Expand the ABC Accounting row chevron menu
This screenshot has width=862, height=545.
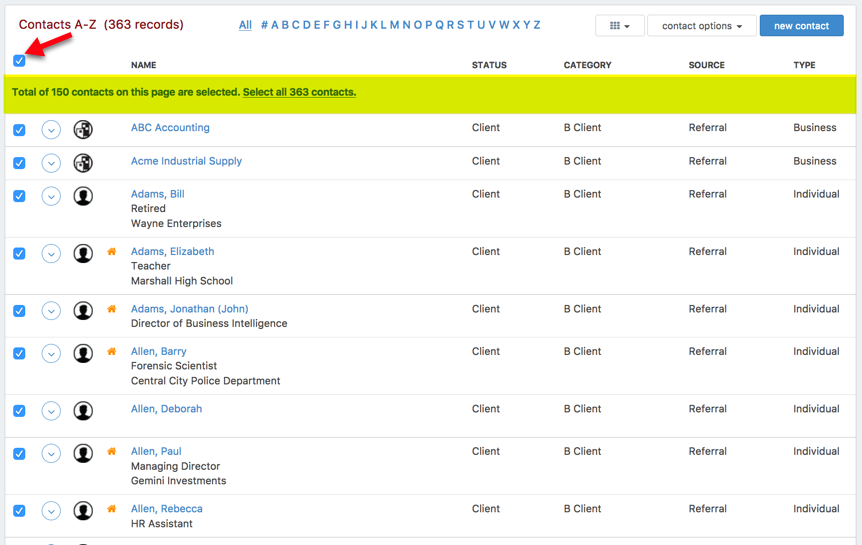51,130
